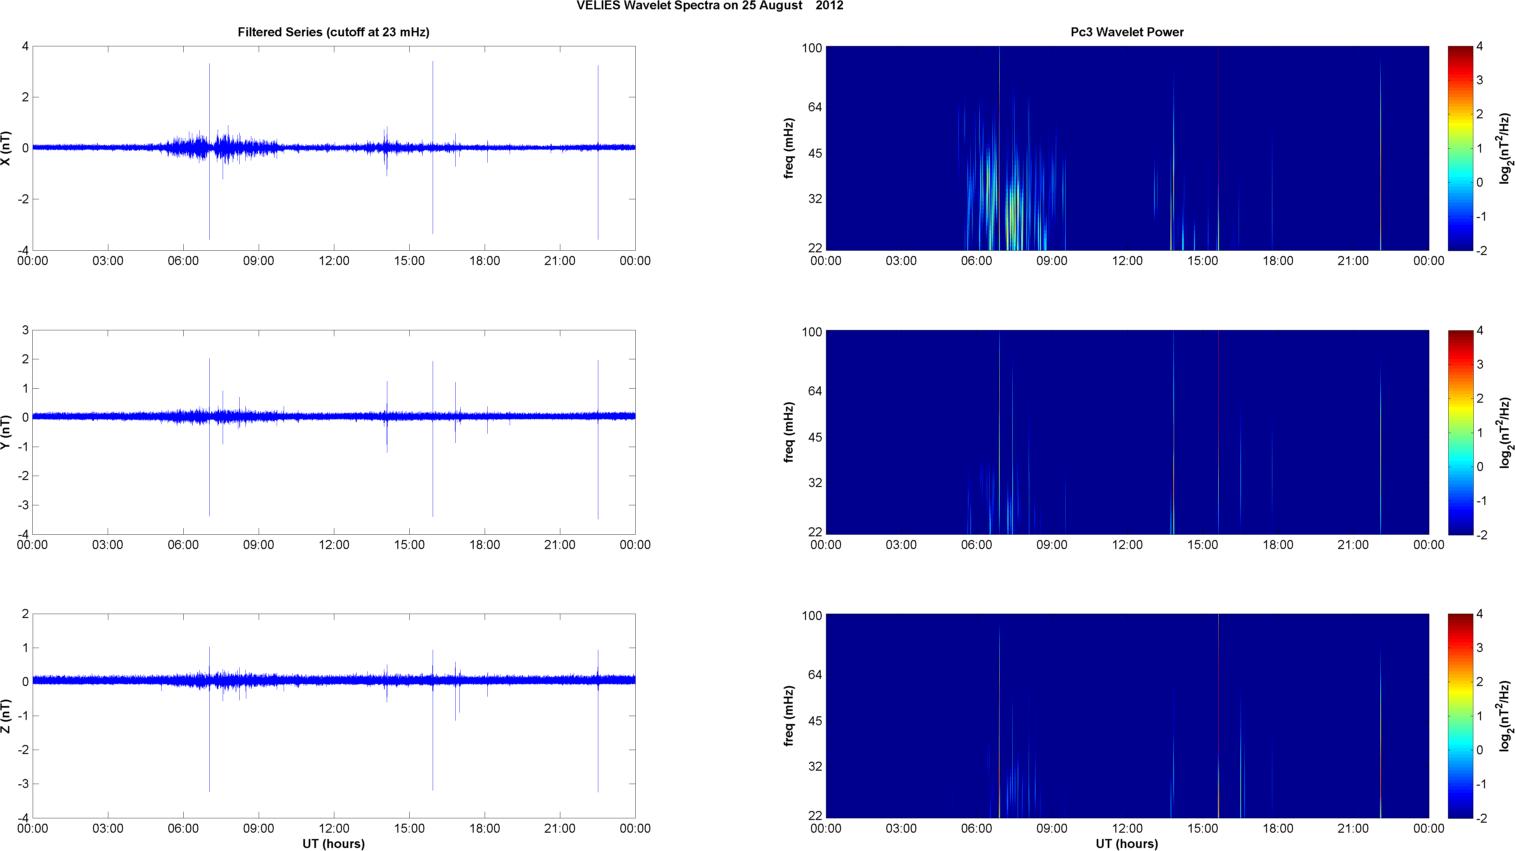Click the log2(nT²/Hz) label of Z colorbar
This screenshot has height=851, width=1515.
pos(1505,716)
